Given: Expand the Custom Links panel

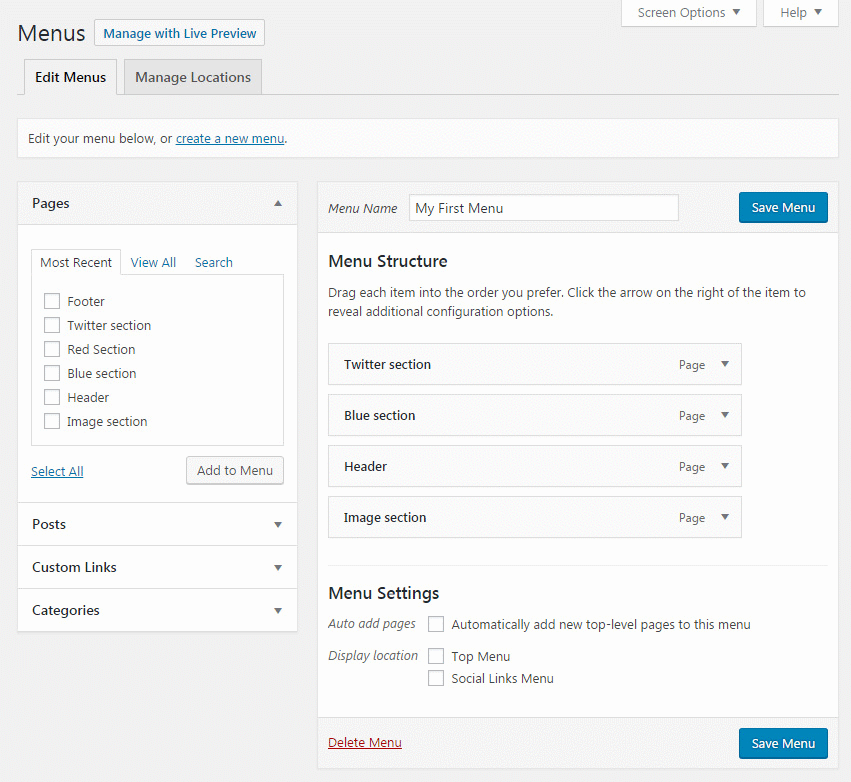Looking at the screenshot, I should [278, 566].
